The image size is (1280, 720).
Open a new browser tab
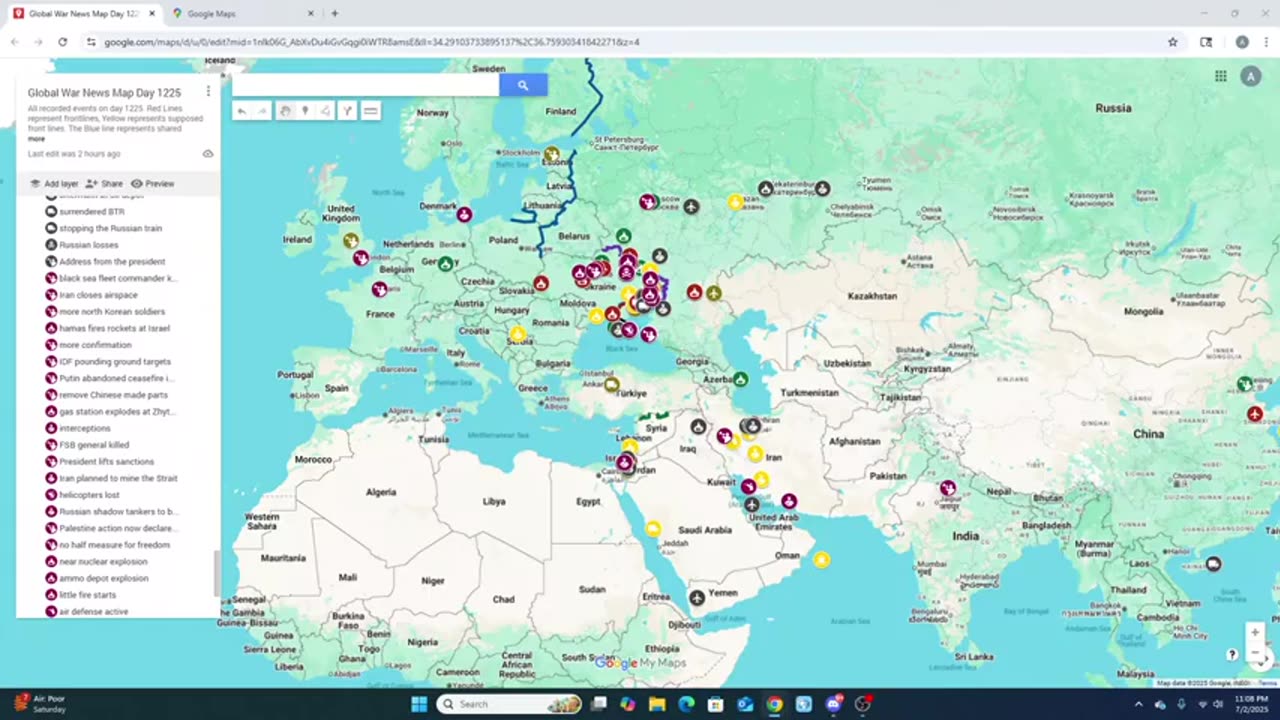coord(334,13)
